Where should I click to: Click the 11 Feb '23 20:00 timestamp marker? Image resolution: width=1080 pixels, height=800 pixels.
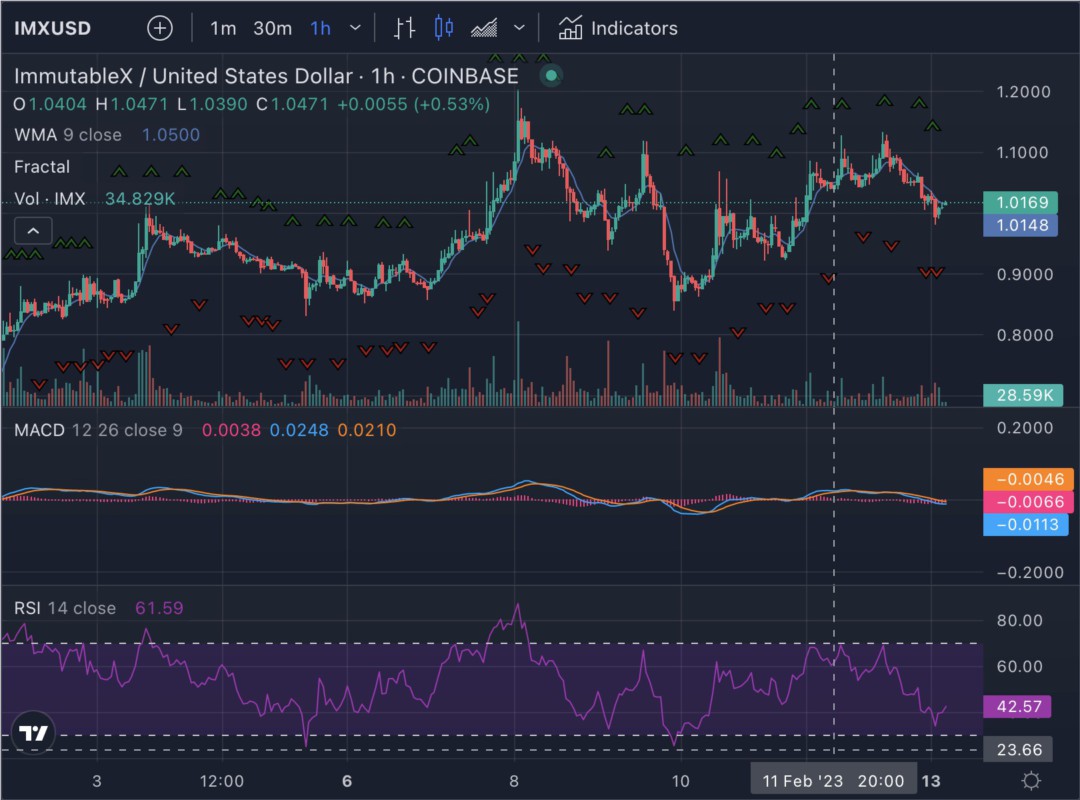(x=833, y=779)
